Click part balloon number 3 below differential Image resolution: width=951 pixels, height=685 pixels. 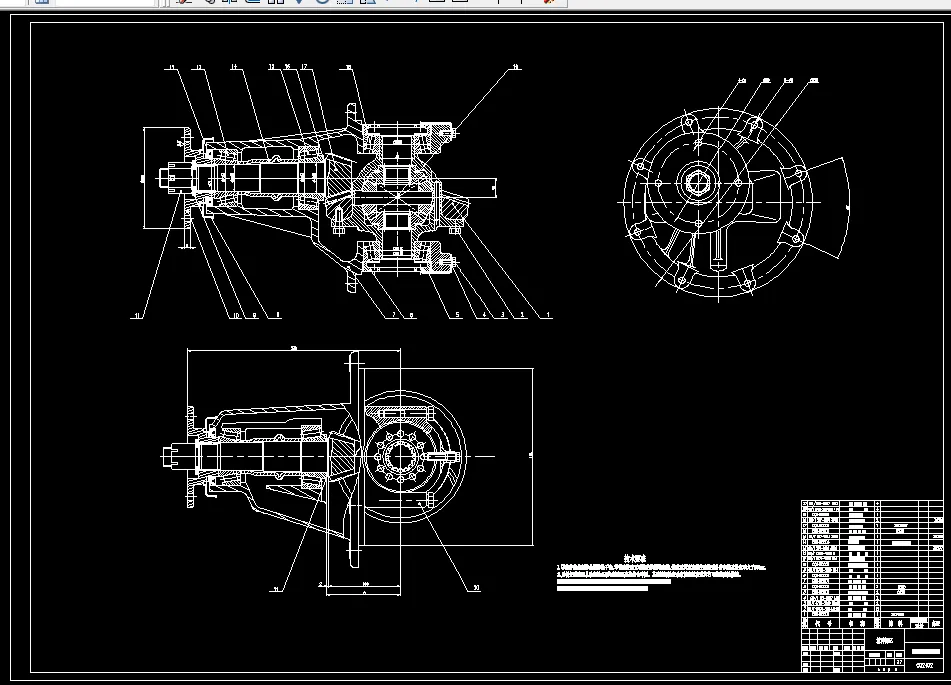tap(503, 316)
